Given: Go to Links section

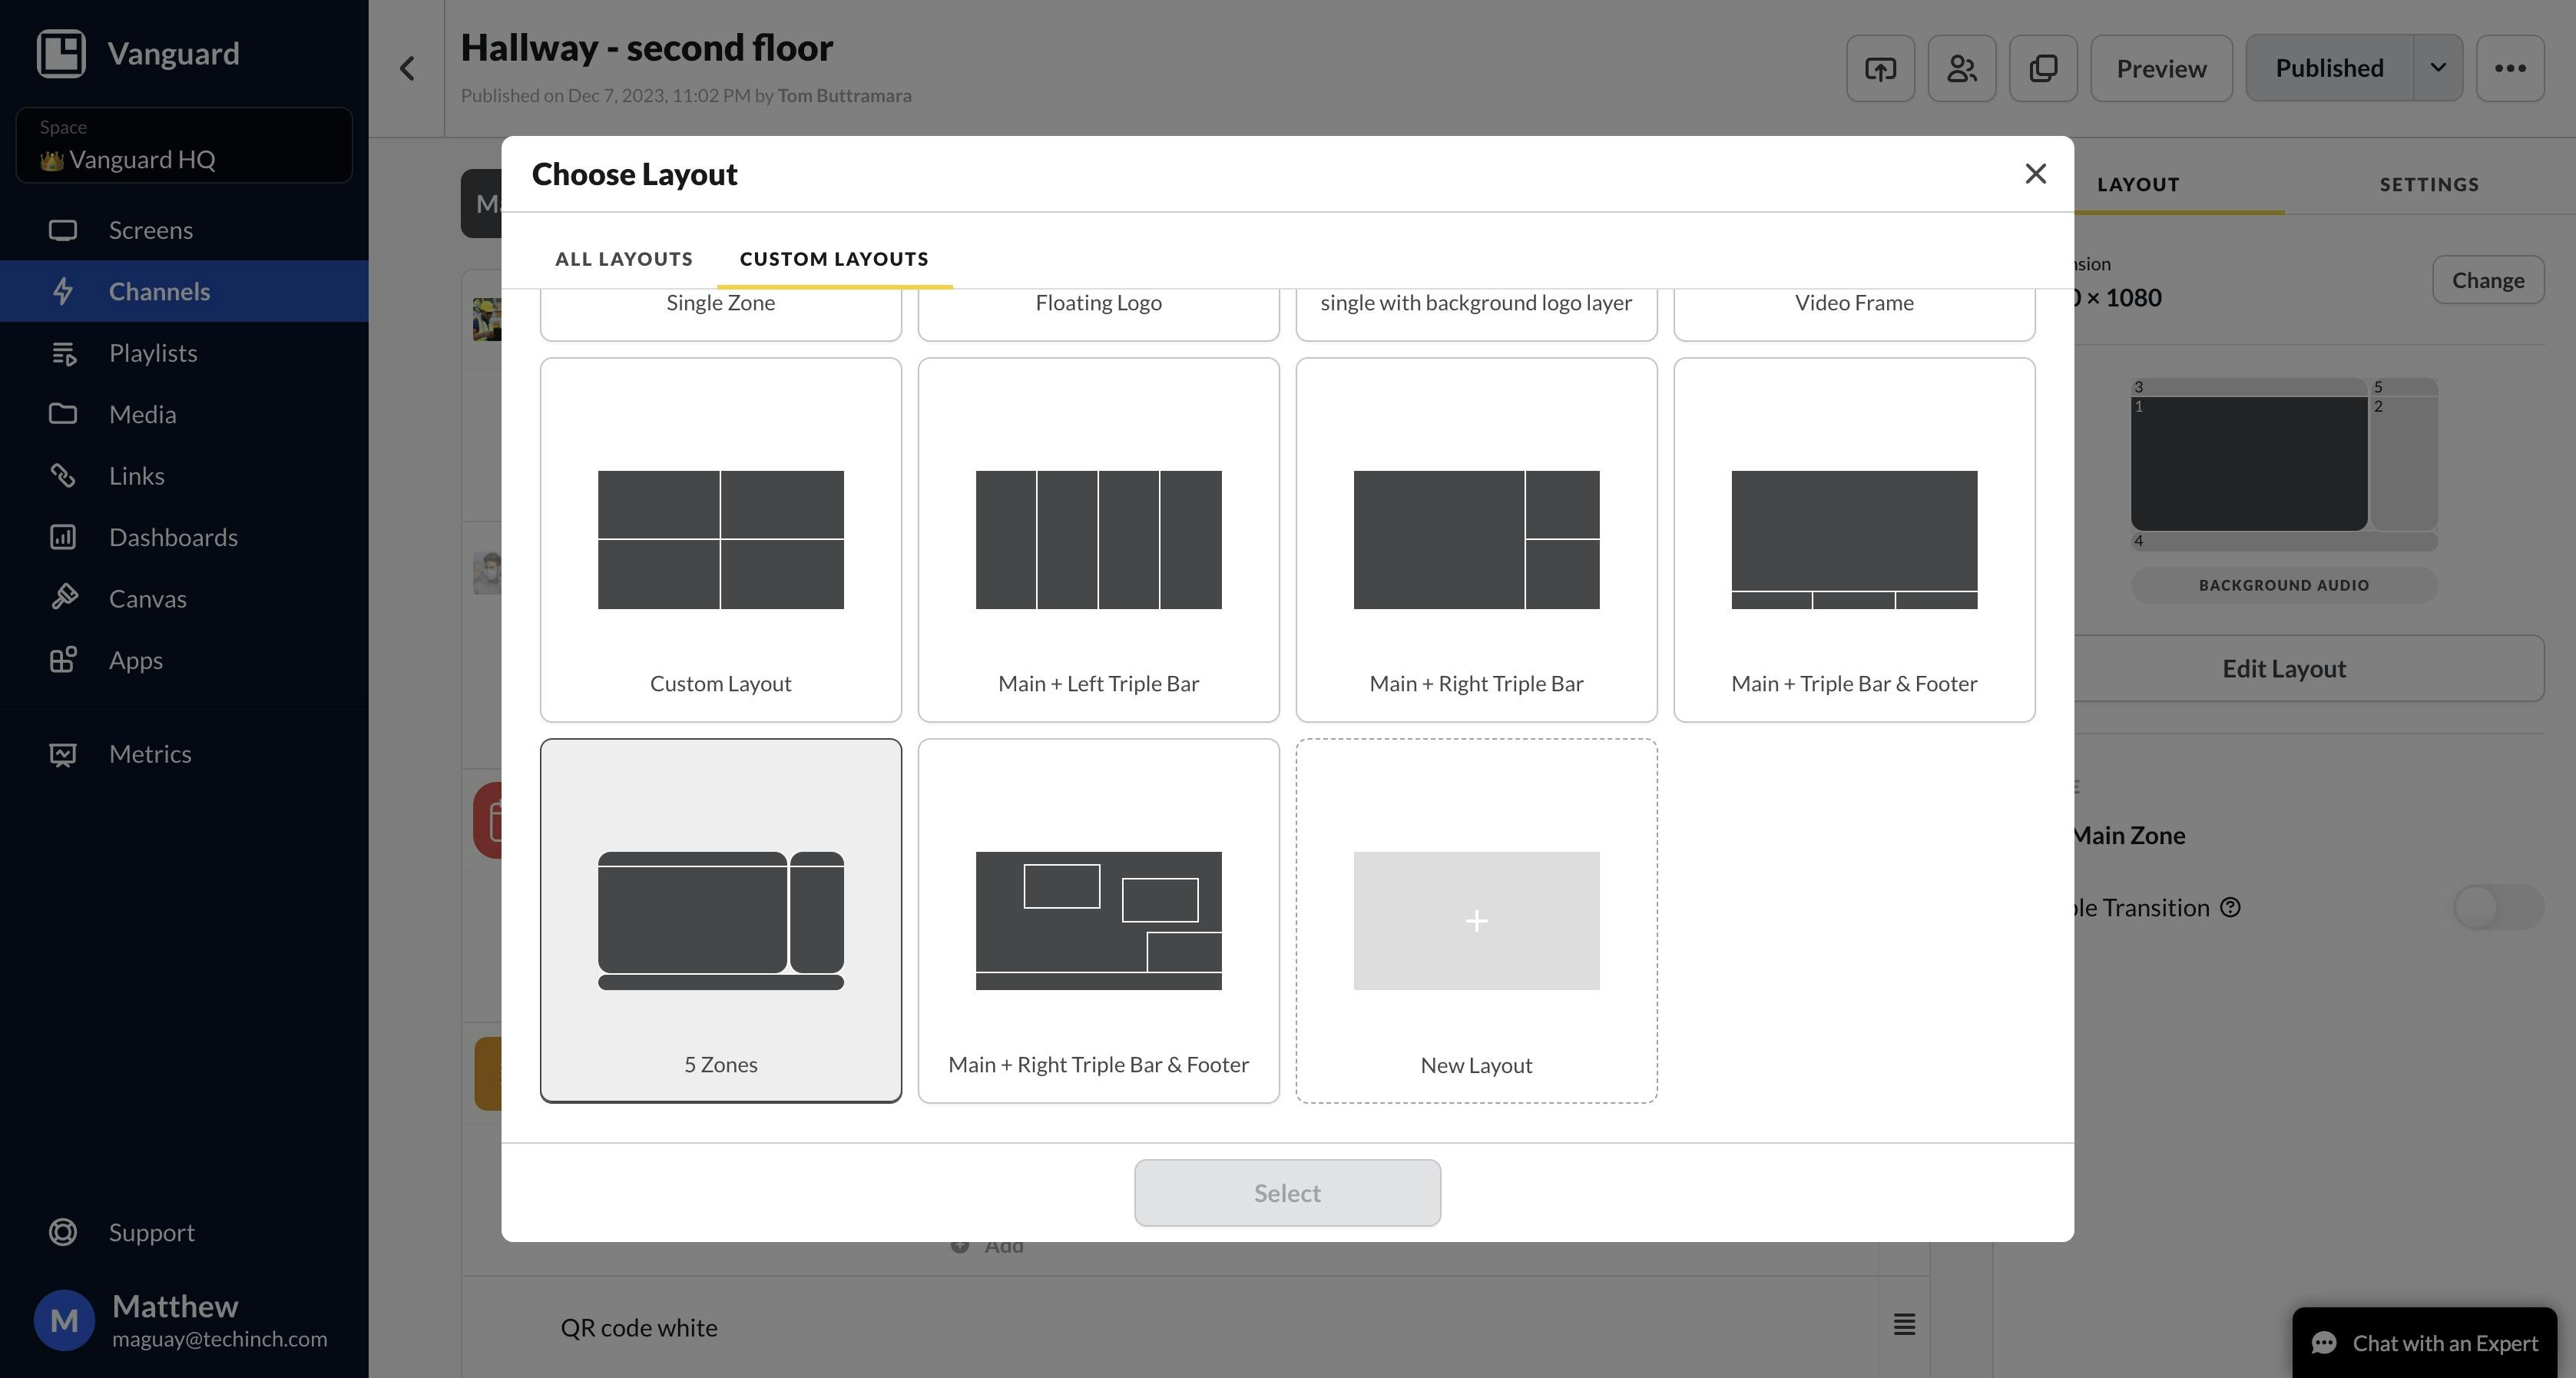Looking at the screenshot, I should click(136, 476).
